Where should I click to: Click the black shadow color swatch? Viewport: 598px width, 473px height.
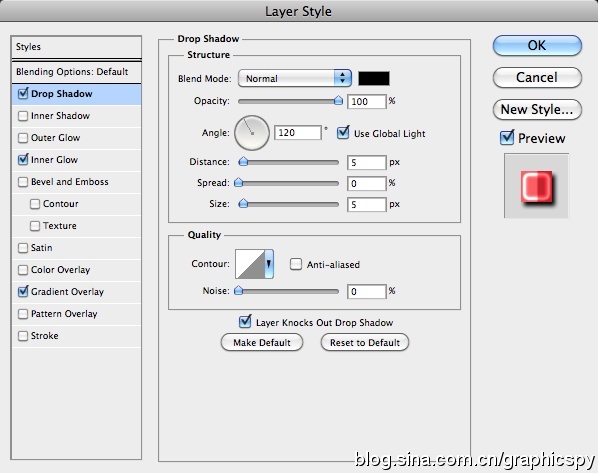click(374, 78)
